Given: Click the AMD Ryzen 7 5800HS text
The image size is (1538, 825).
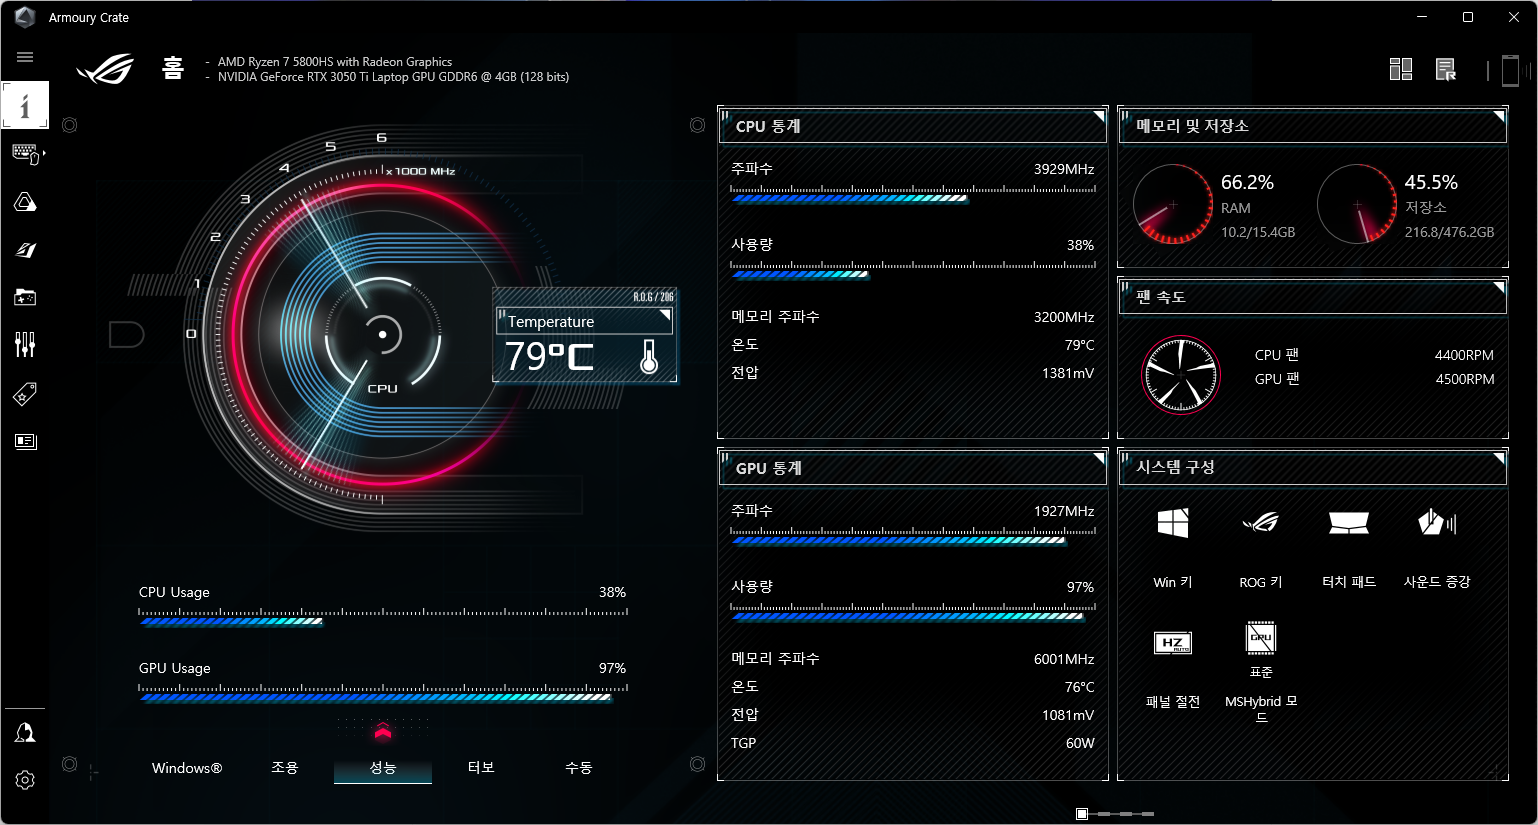Looking at the screenshot, I should click(335, 62).
